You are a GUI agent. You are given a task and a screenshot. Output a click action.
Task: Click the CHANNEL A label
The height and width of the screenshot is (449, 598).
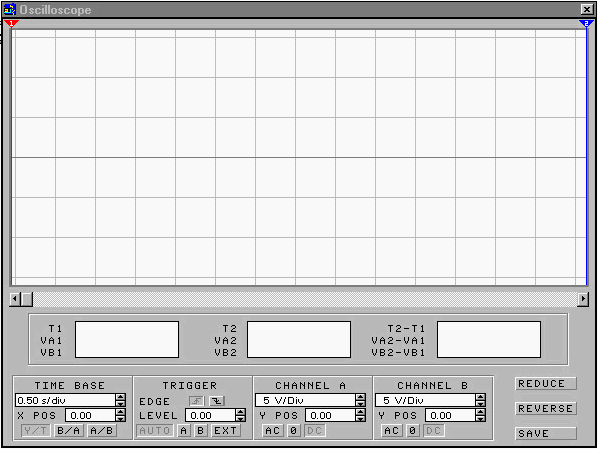310,386
